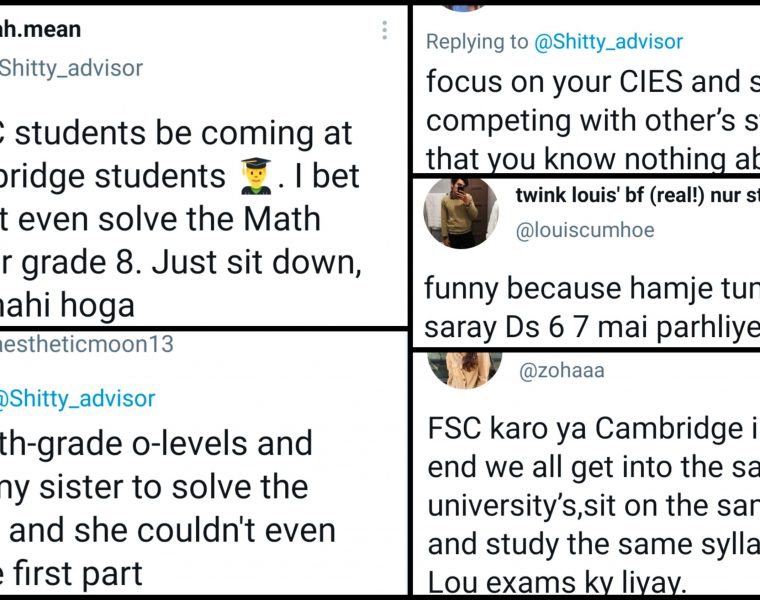Click the Shitty_advisor handle under ah.mean
760x600 pixels.
tap(70, 68)
